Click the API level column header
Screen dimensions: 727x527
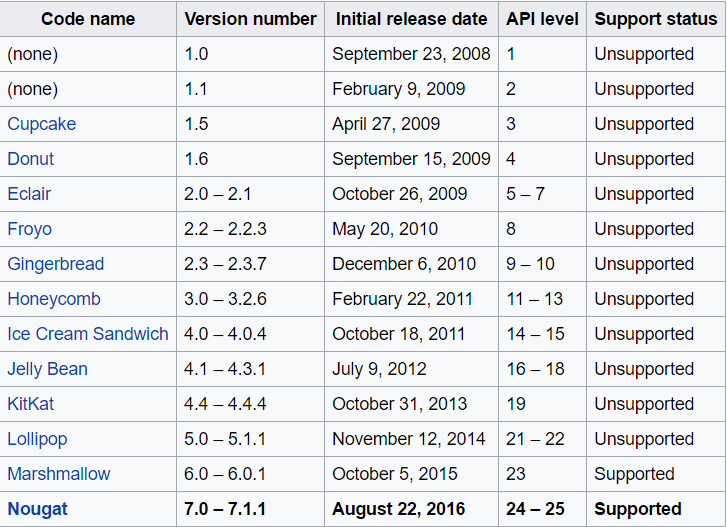pos(543,19)
